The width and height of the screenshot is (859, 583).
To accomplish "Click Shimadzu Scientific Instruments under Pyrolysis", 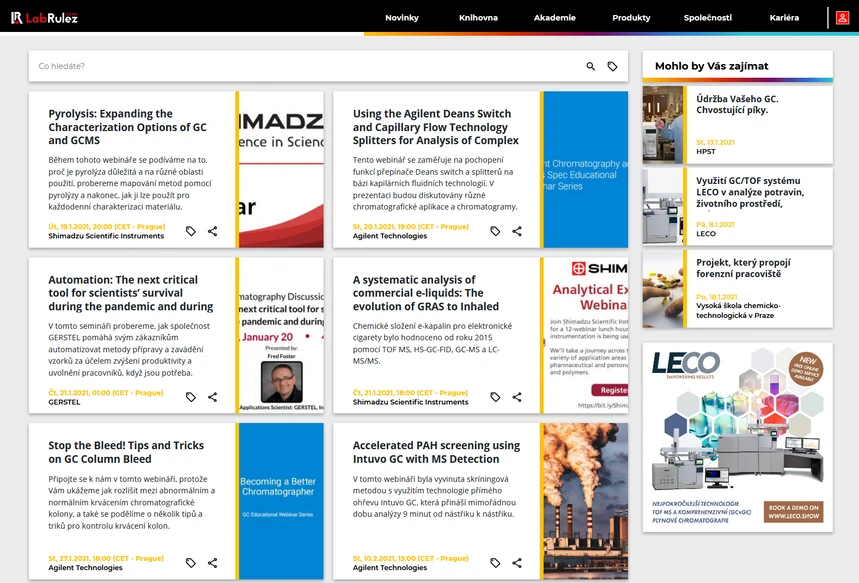I will [106, 236].
